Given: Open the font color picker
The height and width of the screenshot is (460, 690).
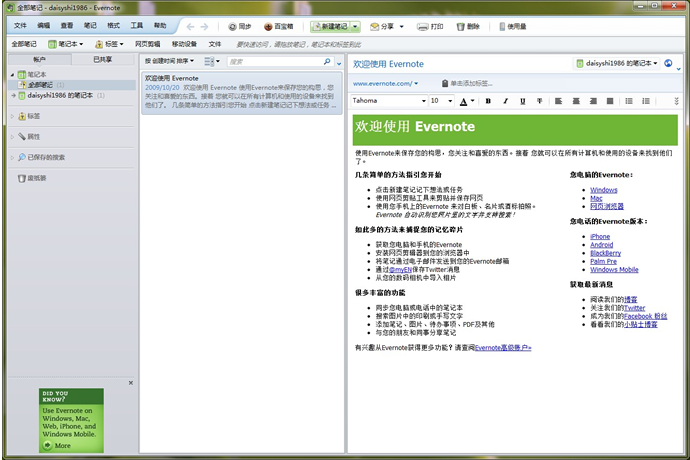Looking at the screenshot, I should pos(465,101).
